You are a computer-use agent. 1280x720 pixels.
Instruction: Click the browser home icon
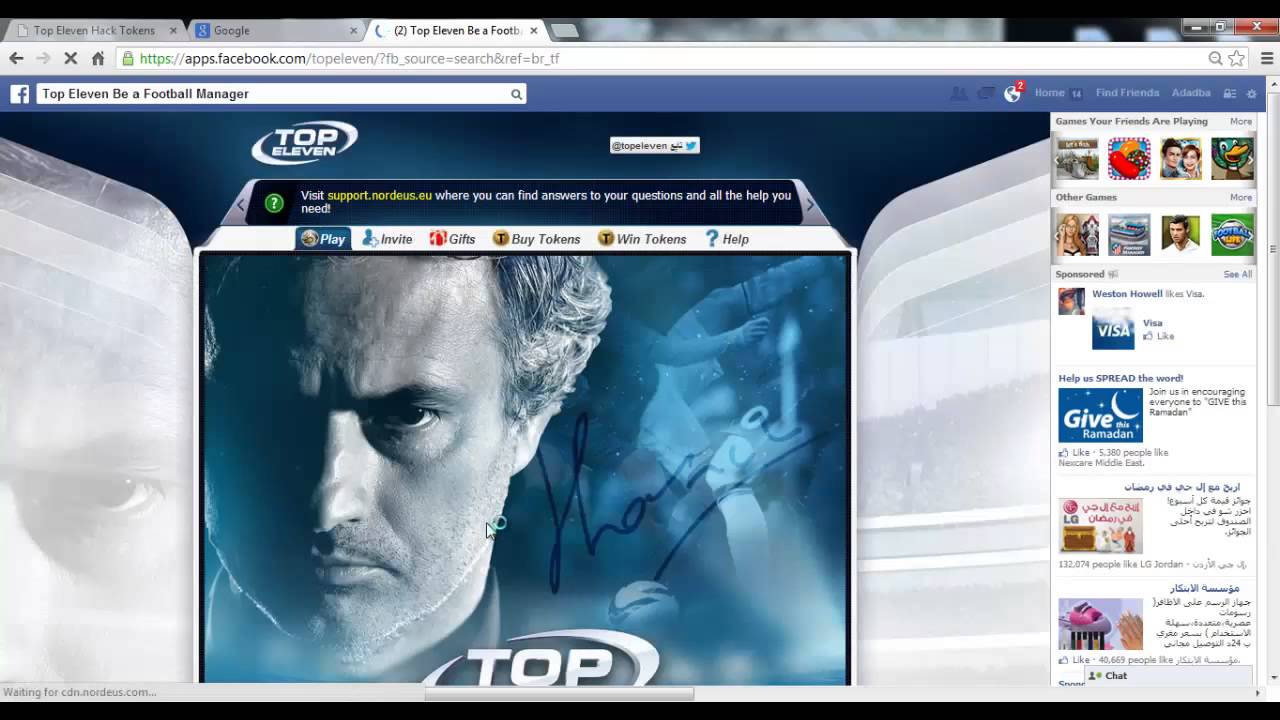click(97, 58)
